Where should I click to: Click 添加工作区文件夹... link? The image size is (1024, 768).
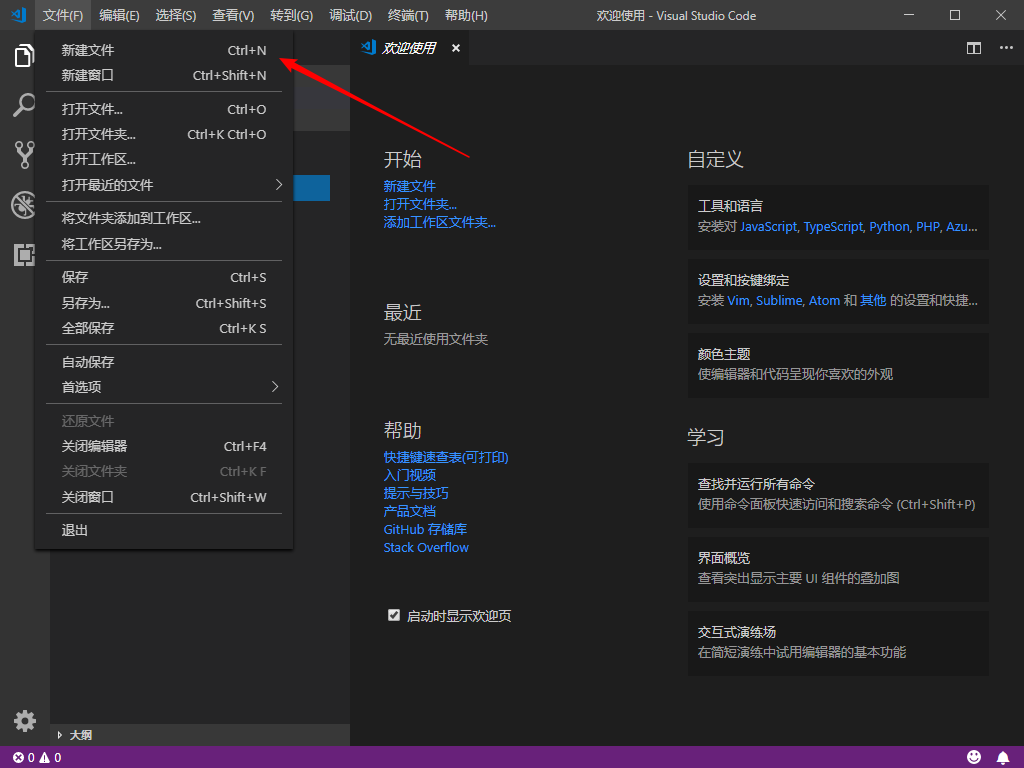pos(440,223)
